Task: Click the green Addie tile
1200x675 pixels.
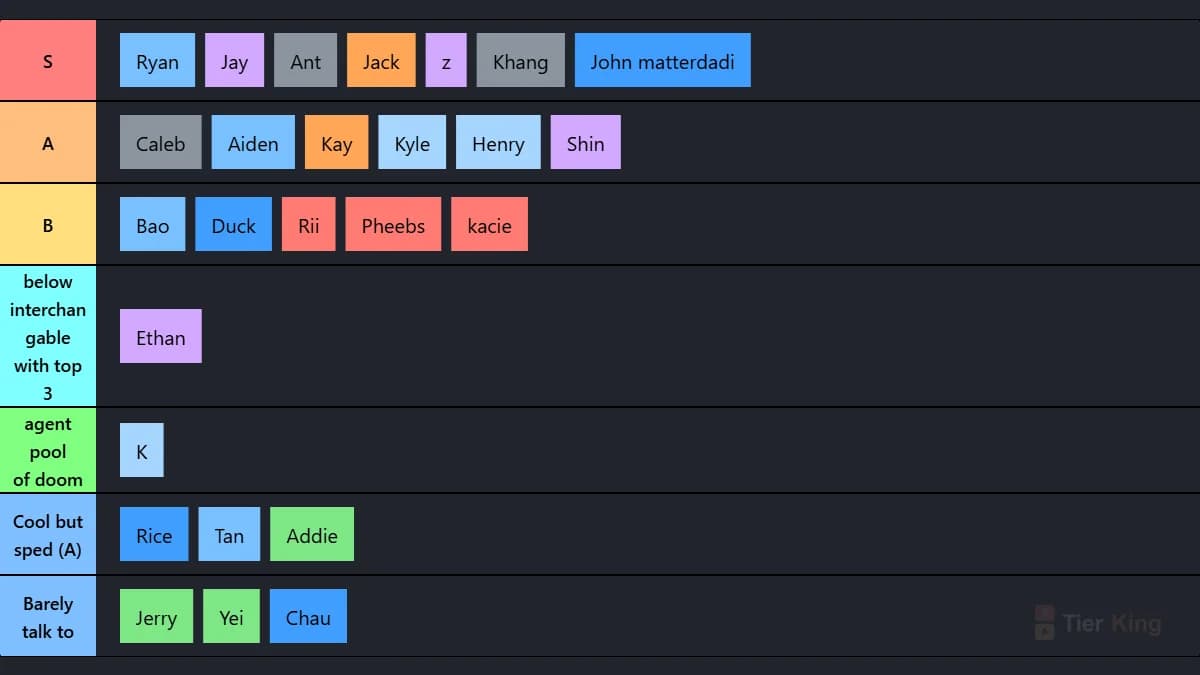Action: (312, 534)
